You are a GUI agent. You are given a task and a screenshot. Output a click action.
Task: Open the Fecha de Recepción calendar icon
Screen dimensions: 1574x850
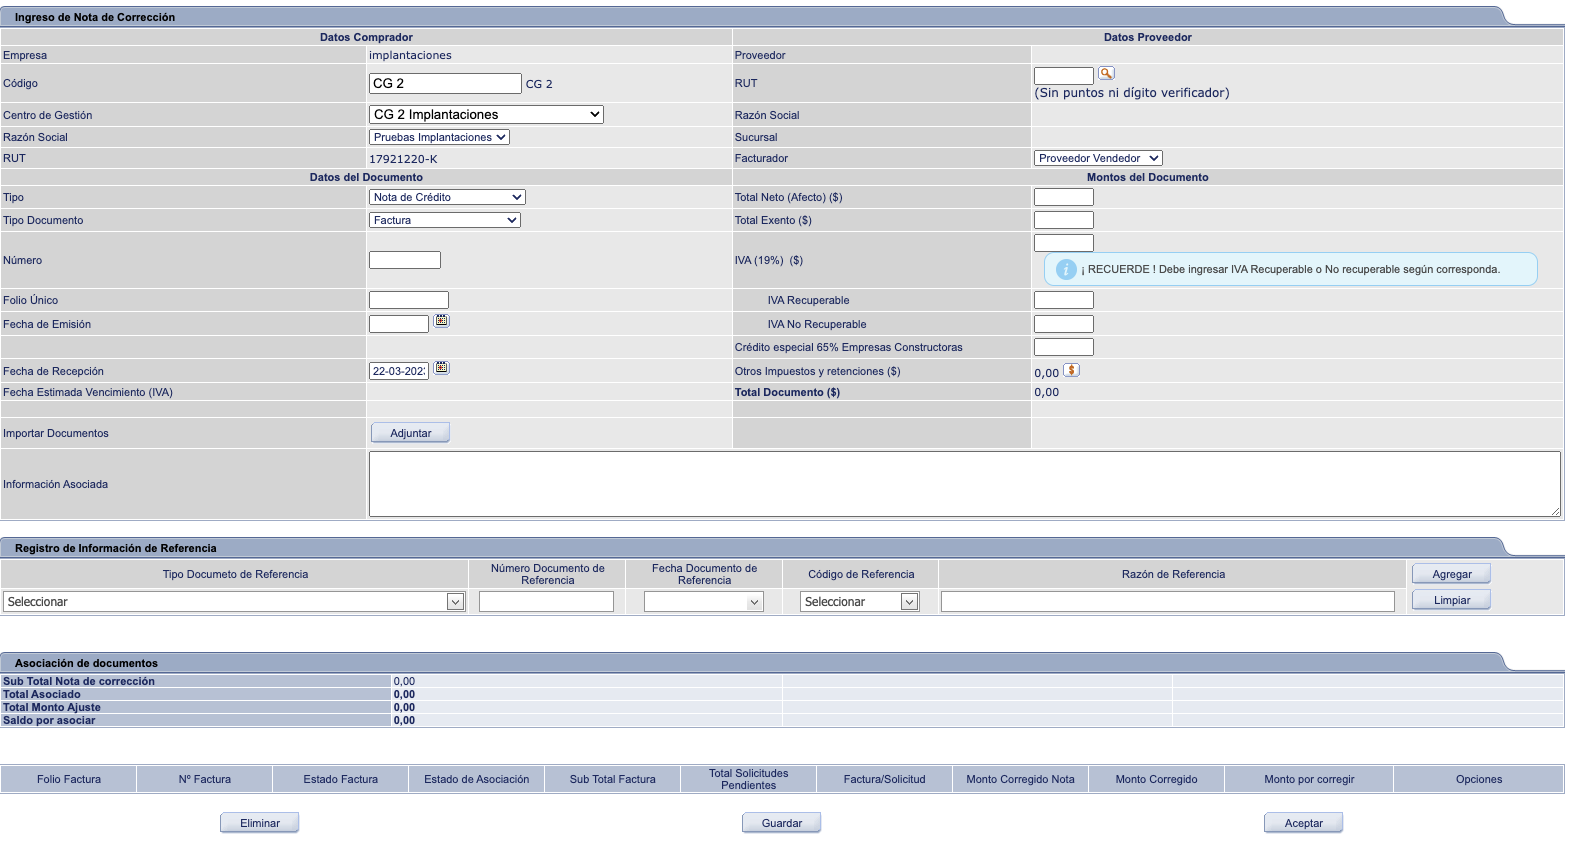pyautogui.click(x=442, y=368)
